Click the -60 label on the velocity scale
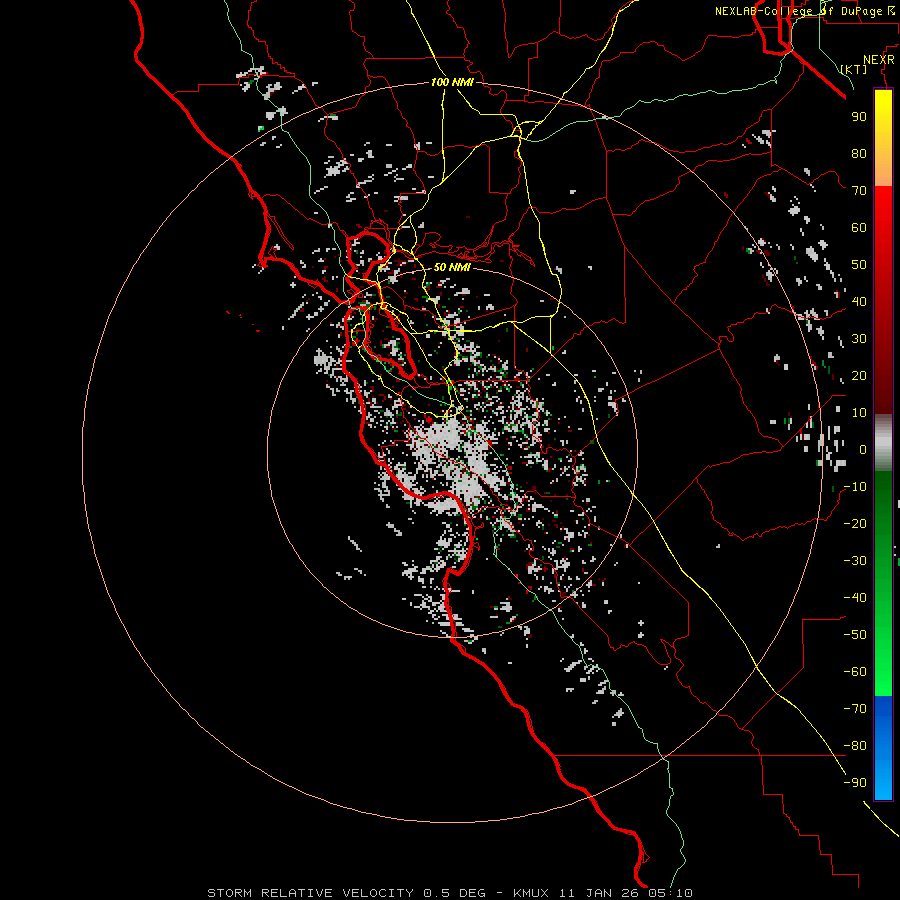900x900 pixels. [855, 672]
